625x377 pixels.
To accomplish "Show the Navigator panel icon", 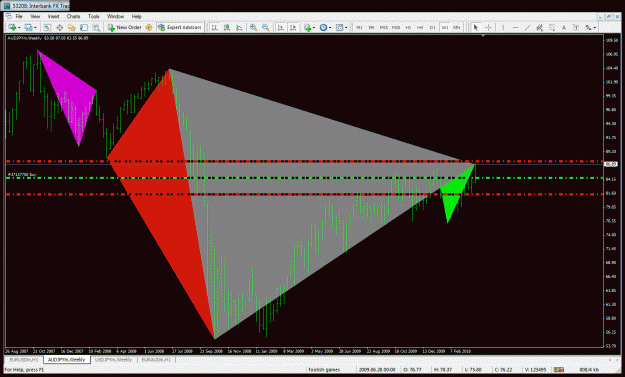I will [72, 27].
